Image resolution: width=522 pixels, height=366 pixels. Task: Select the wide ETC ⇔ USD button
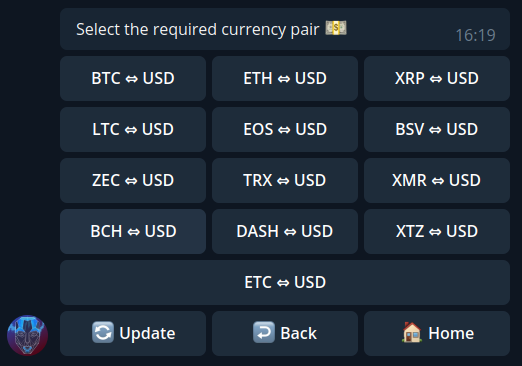285,282
